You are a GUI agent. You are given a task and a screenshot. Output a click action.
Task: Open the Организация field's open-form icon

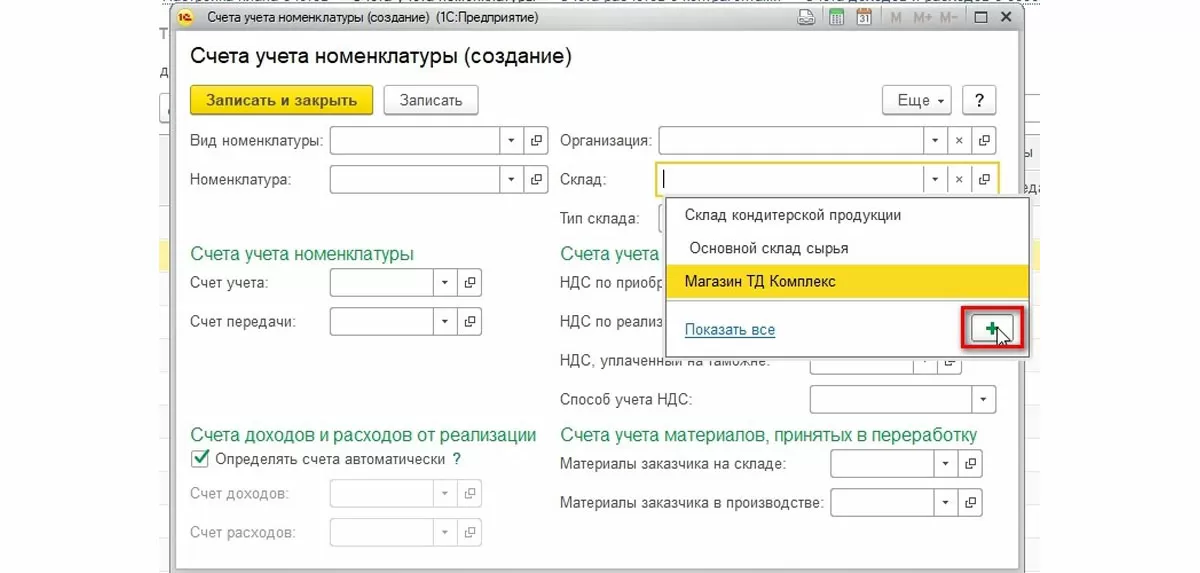point(984,141)
